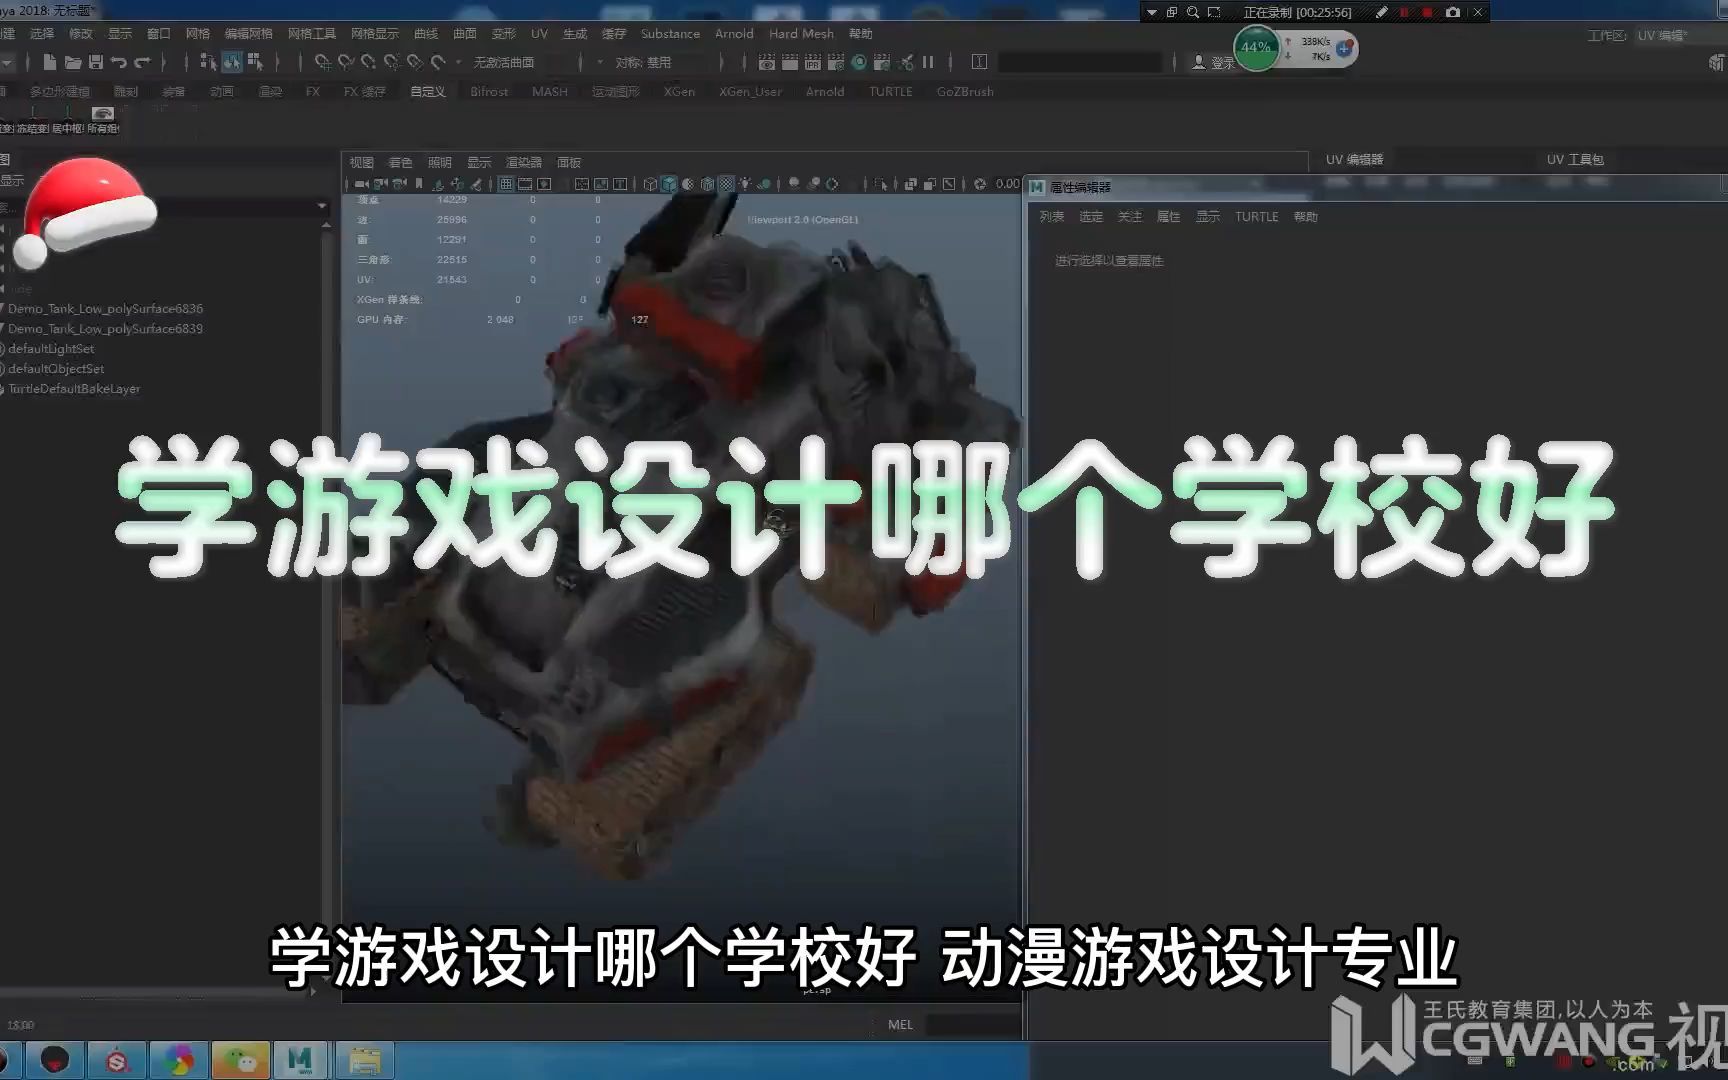This screenshot has height=1080, width=1728.
Task: Open the viewport 渲染器 menu
Action: (523, 162)
